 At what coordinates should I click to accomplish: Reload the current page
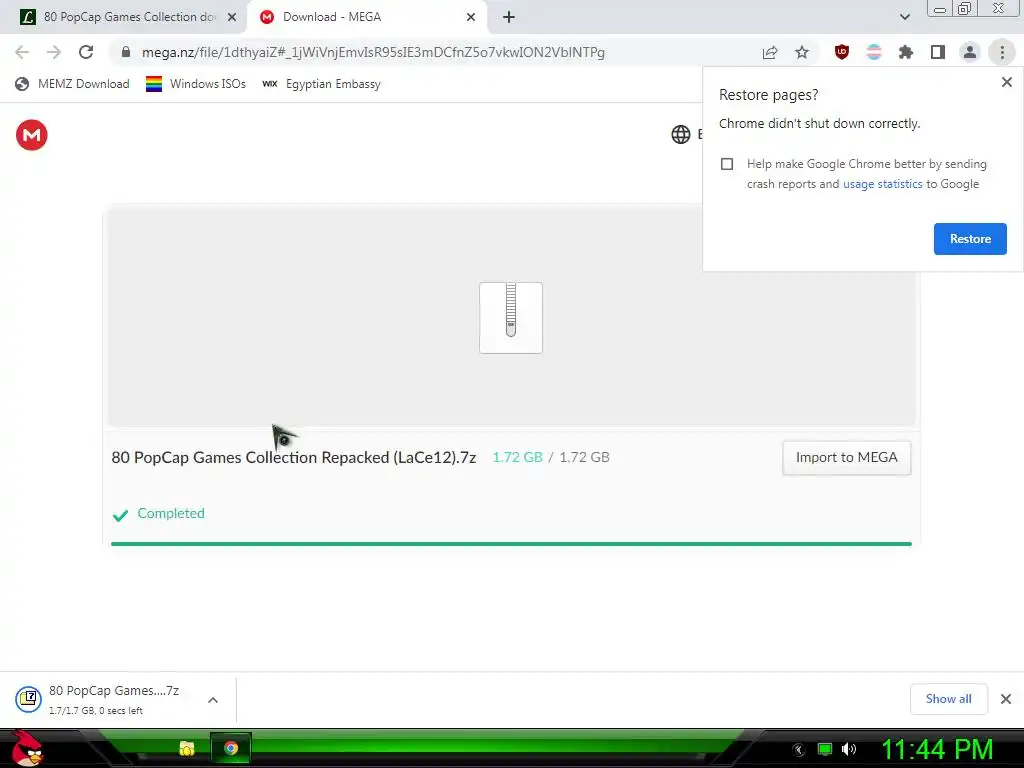tap(86, 52)
